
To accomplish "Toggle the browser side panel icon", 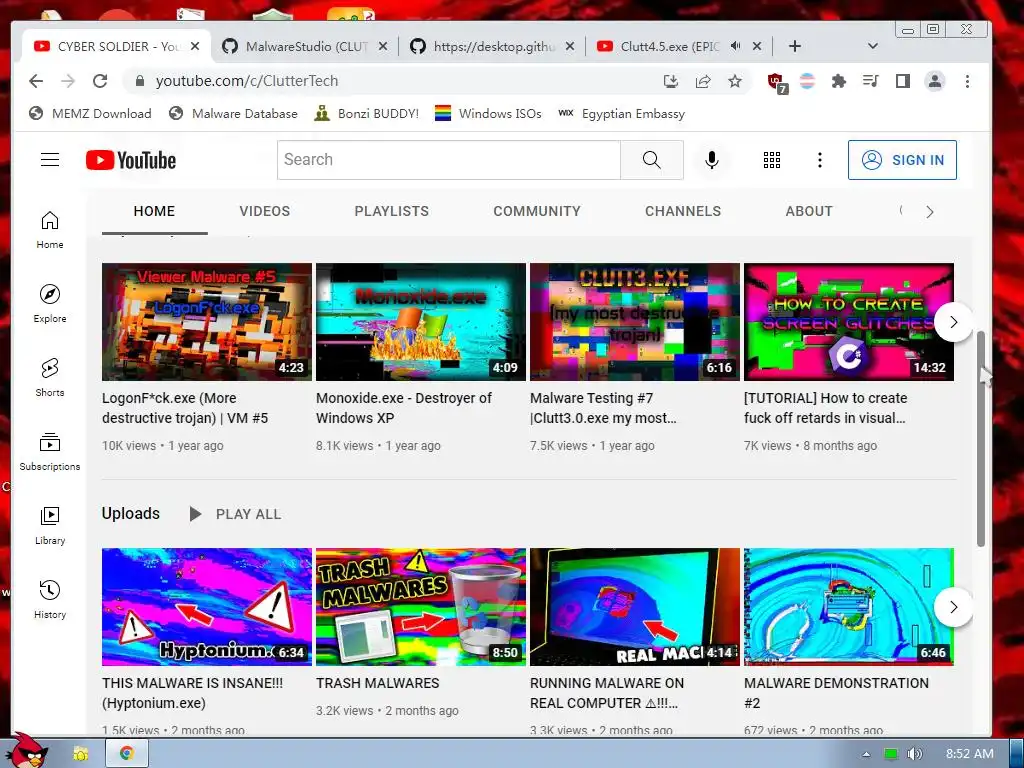I will 903,81.
